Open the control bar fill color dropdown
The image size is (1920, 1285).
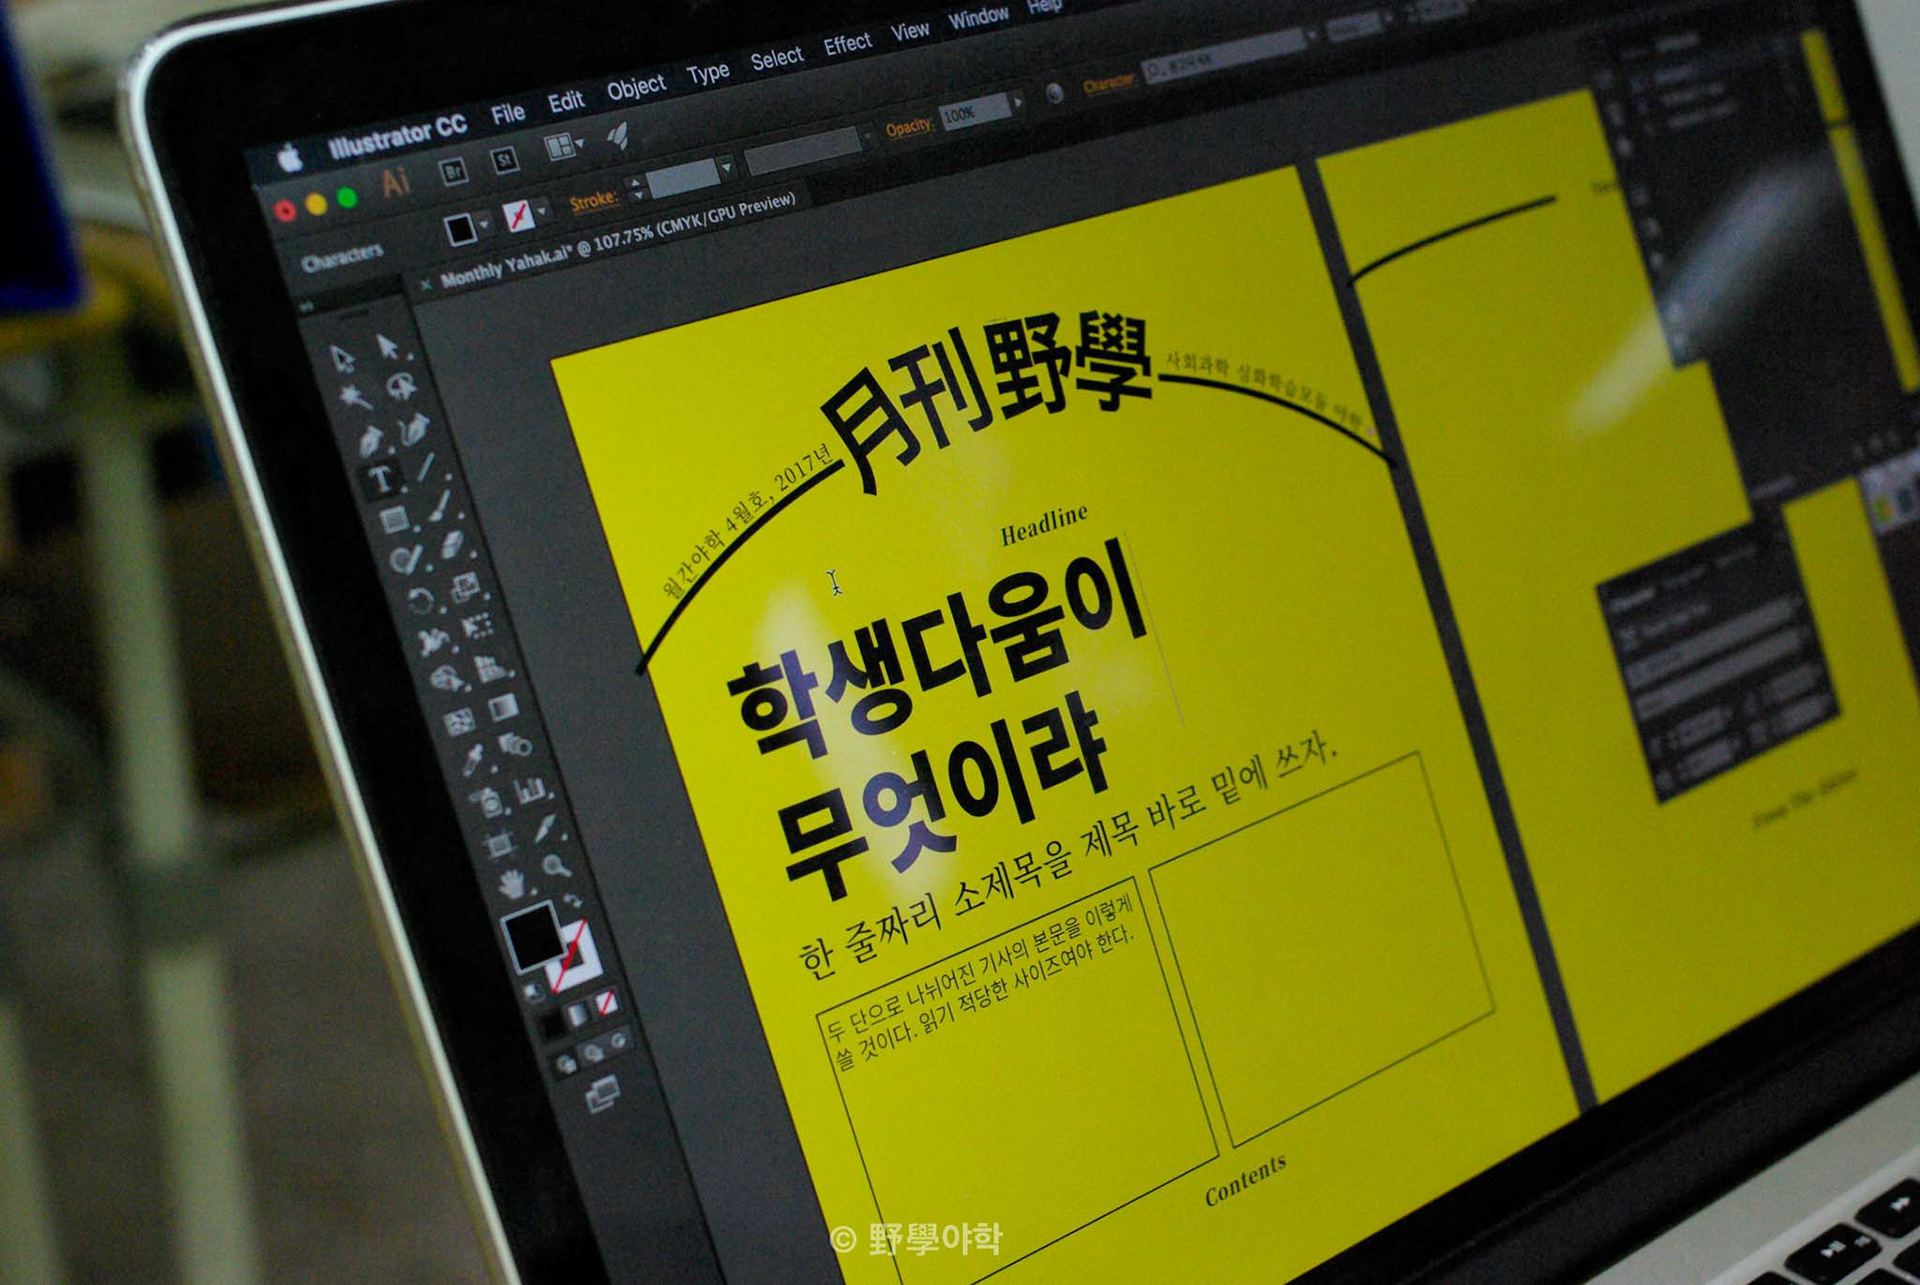click(x=484, y=225)
